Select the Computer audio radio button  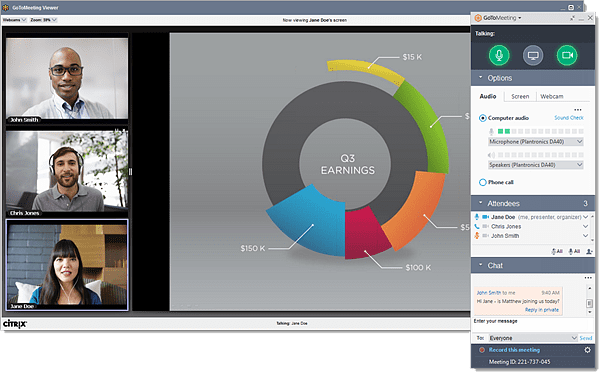click(483, 118)
